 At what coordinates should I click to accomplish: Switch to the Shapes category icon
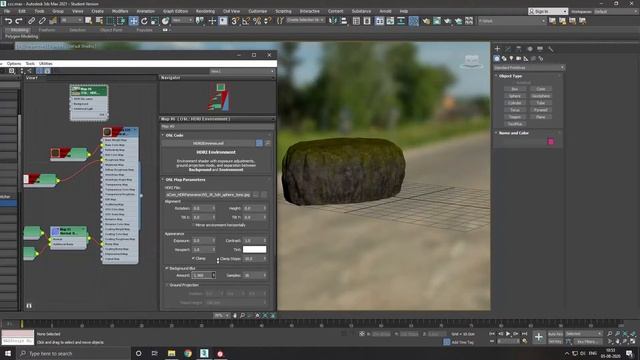click(x=504, y=58)
